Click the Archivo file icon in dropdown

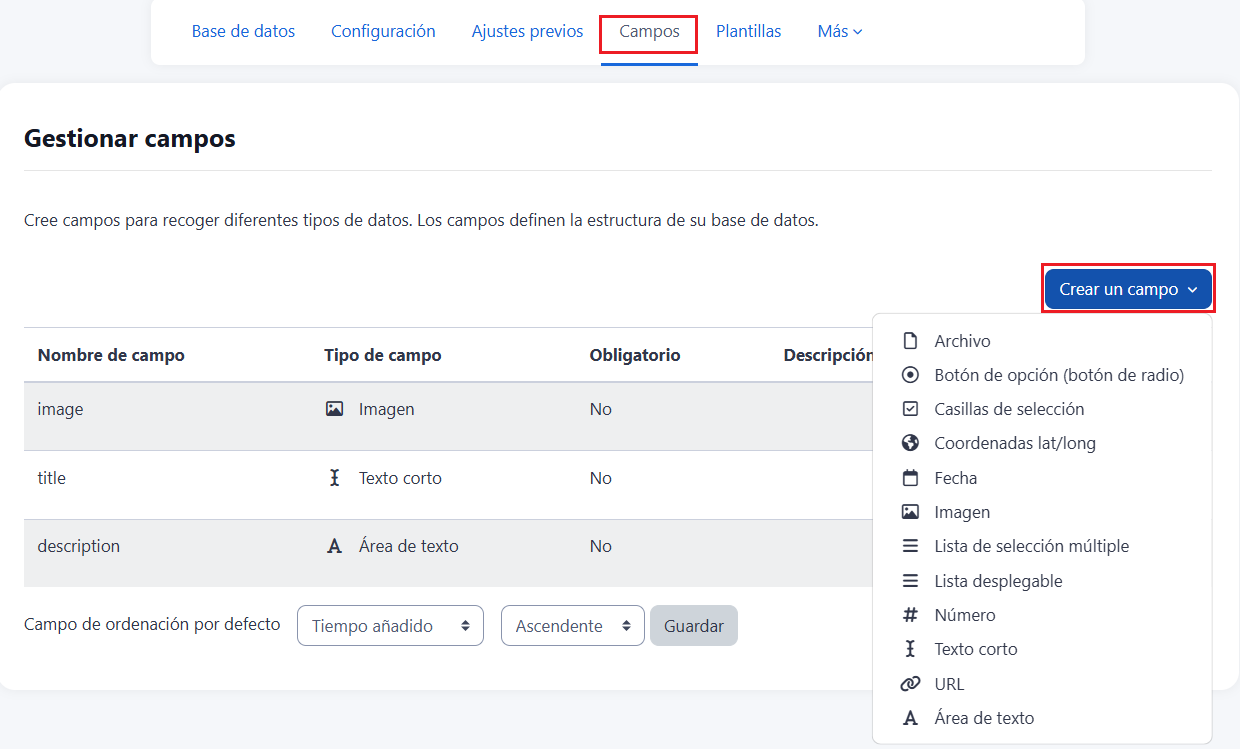coord(910,341)
